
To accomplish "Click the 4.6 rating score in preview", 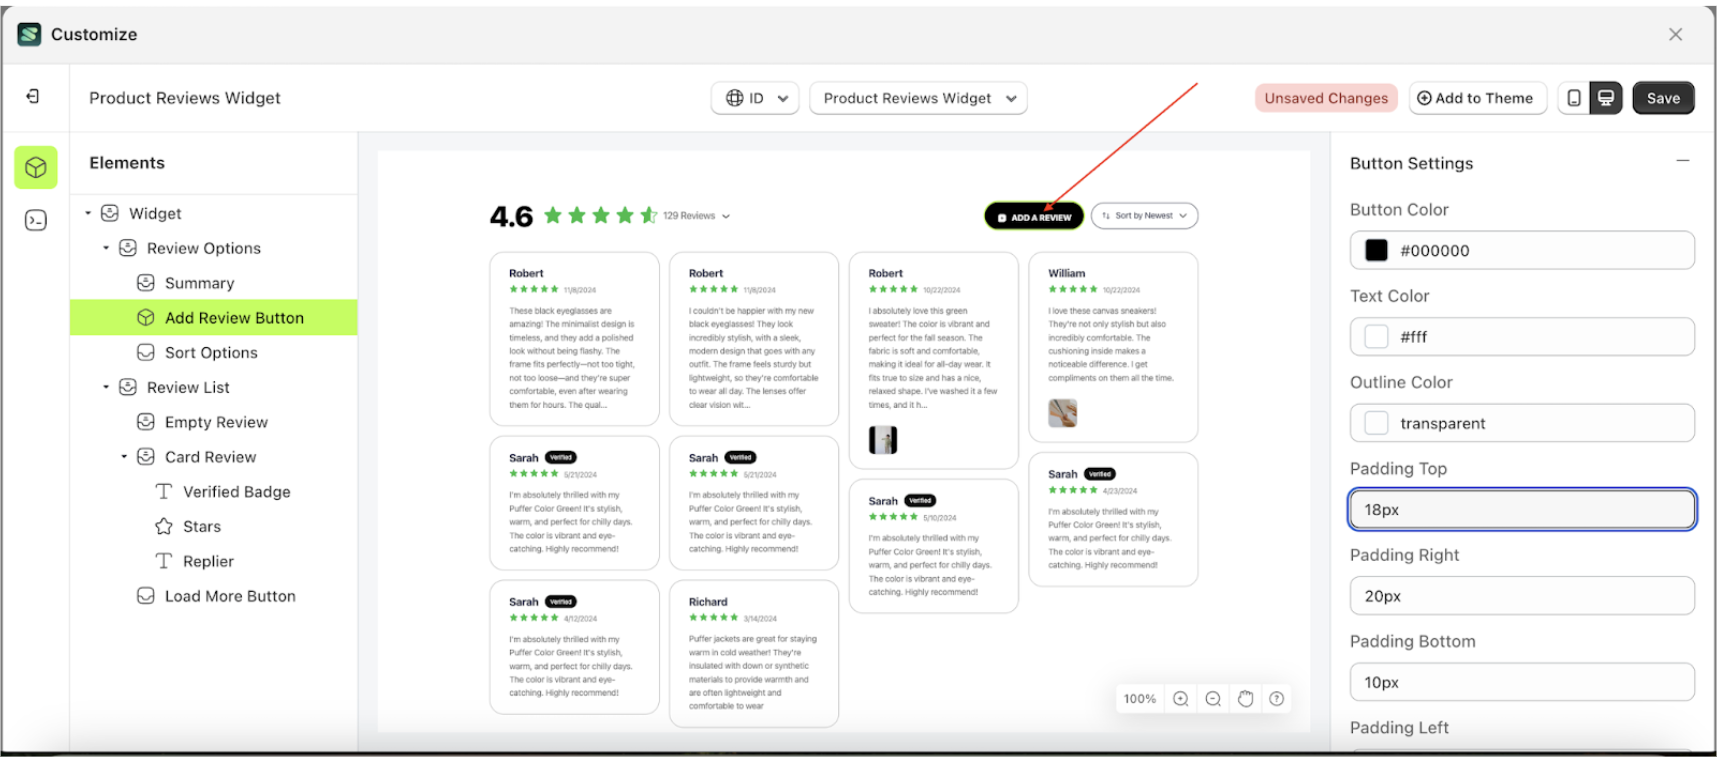I will pos(511,216).
